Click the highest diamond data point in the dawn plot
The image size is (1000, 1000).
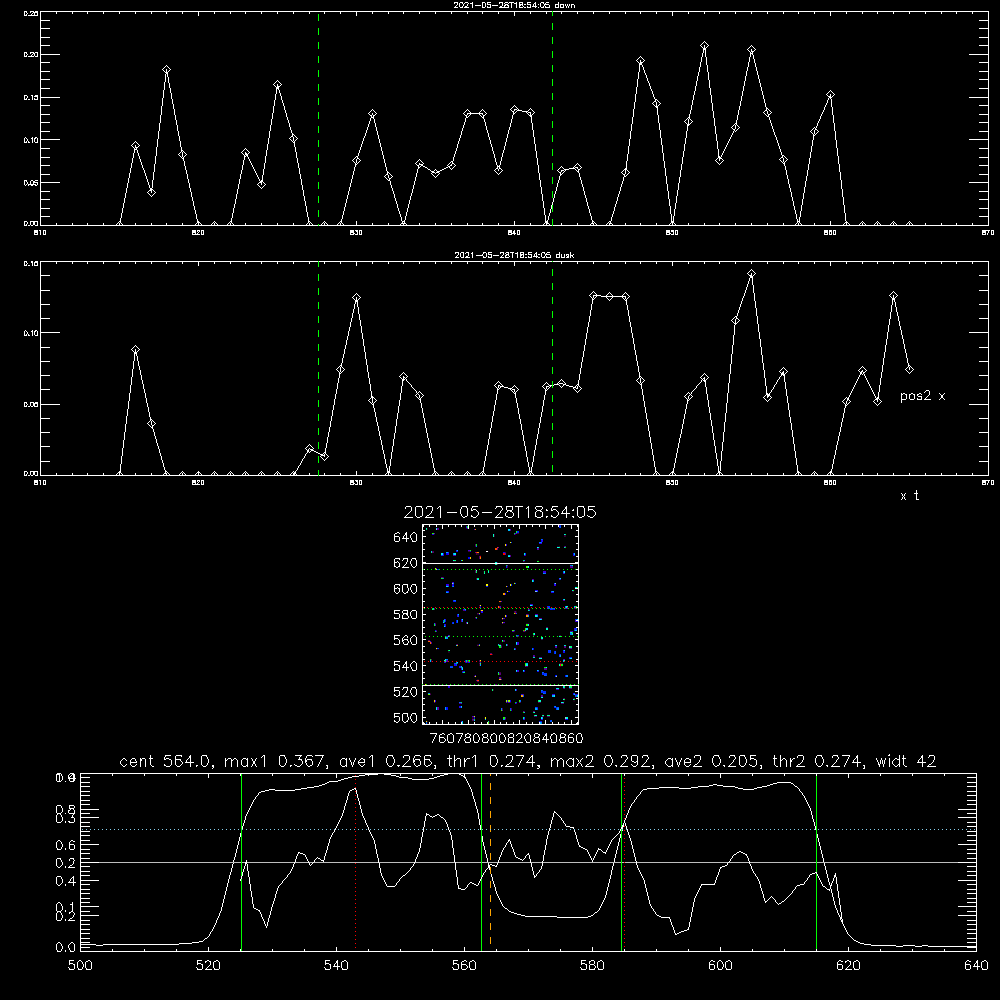pos(705,46)
